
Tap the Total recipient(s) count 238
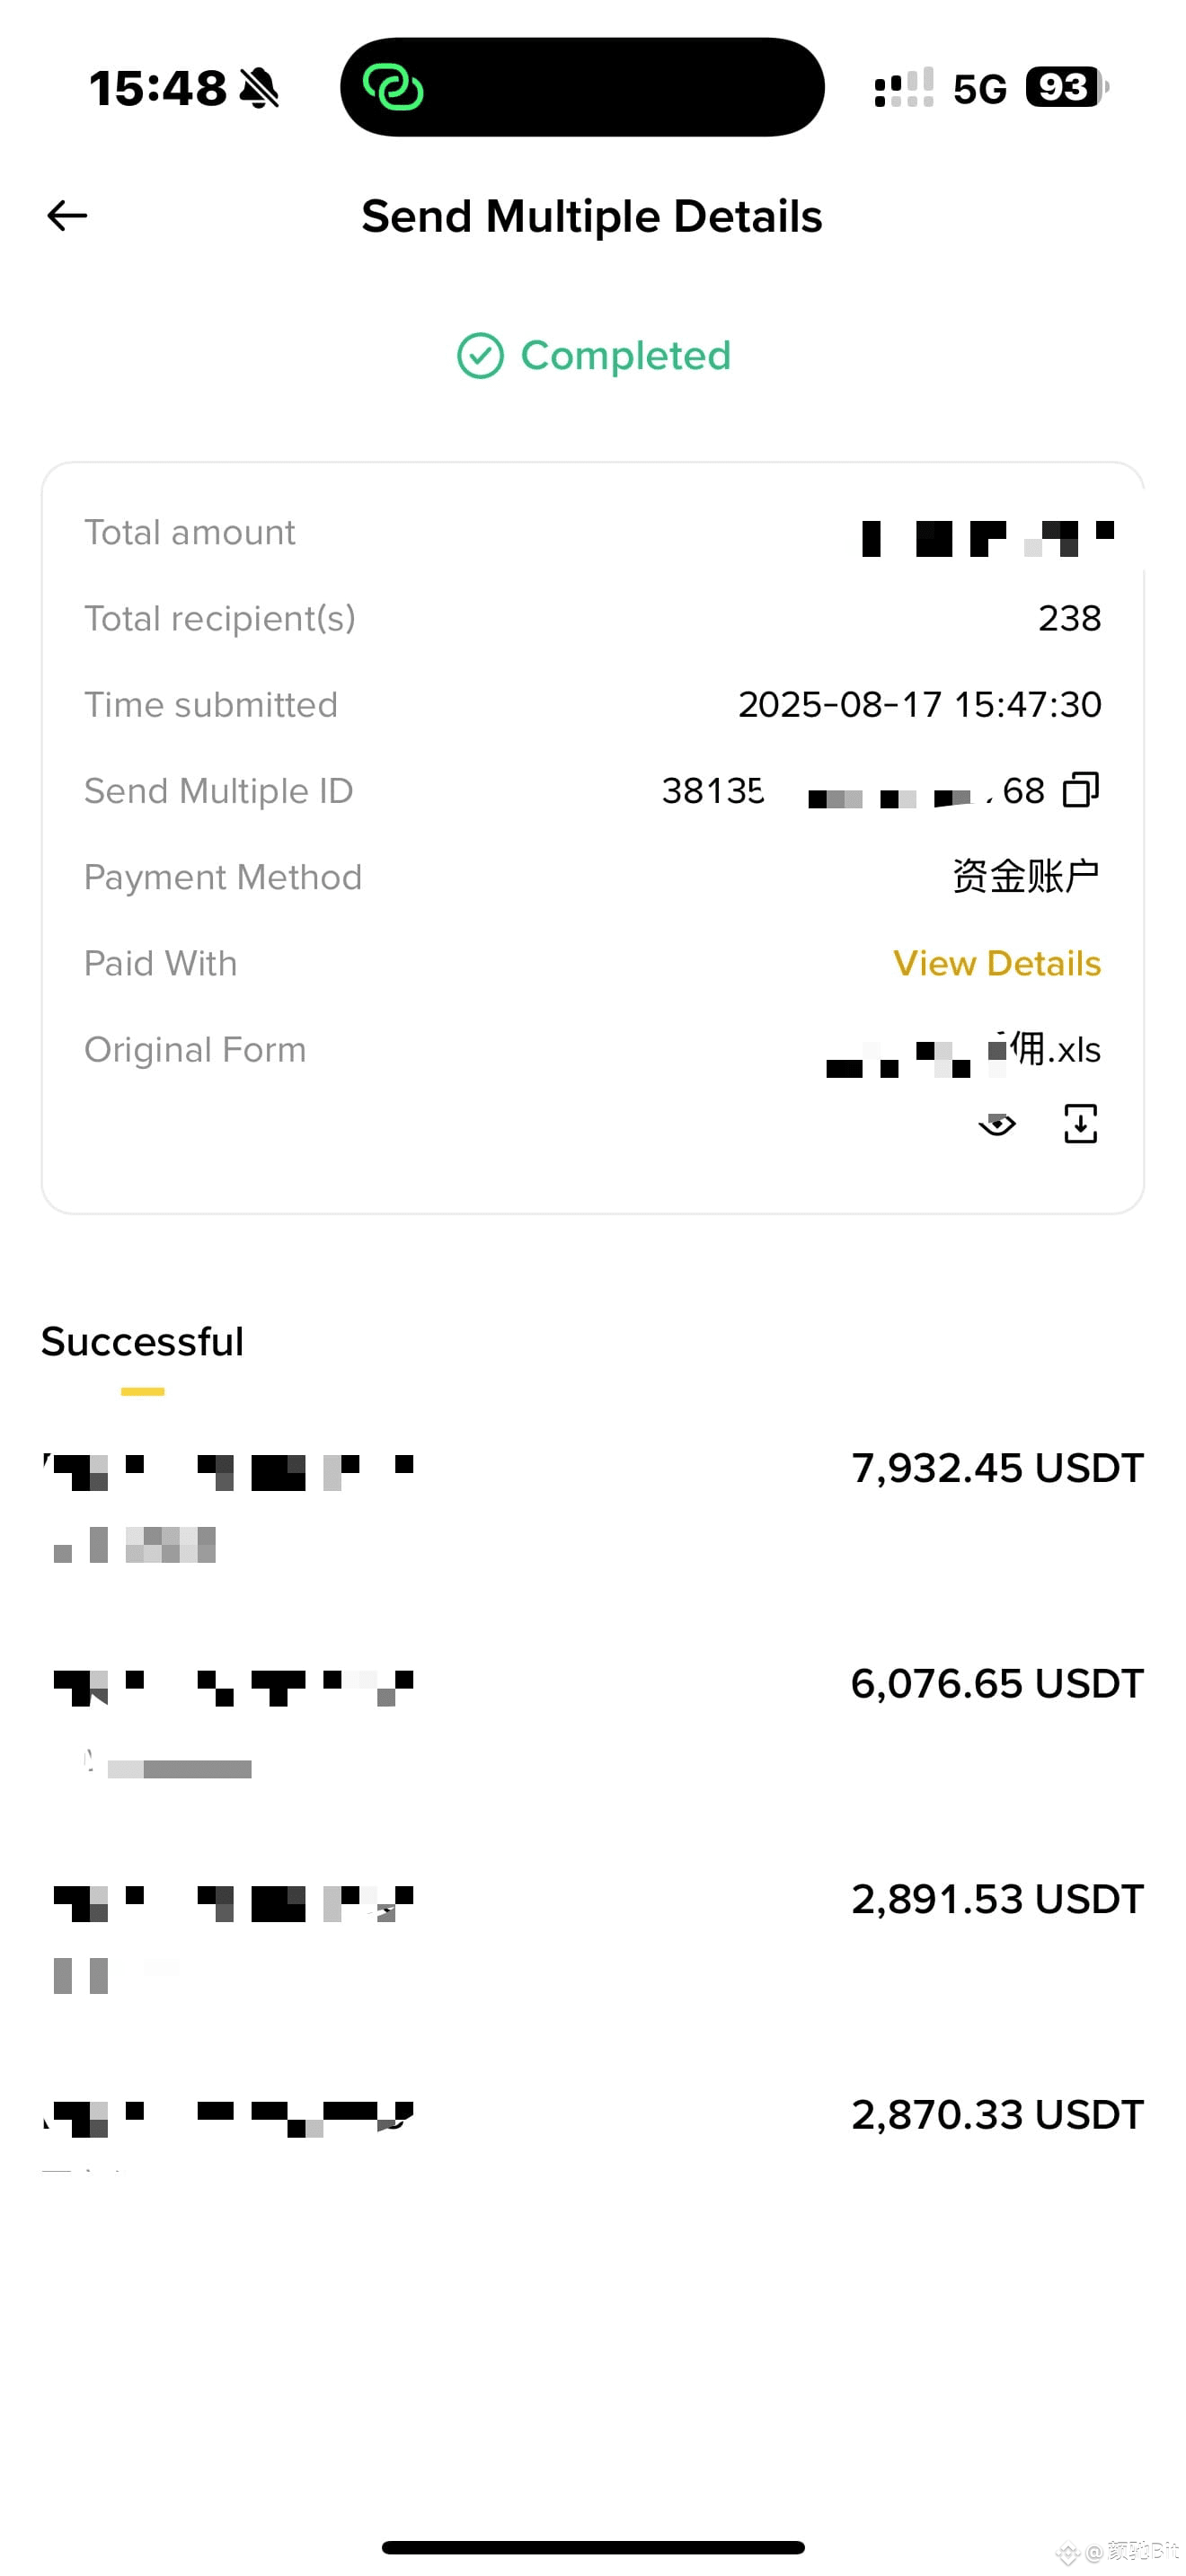coord(1069,619)
